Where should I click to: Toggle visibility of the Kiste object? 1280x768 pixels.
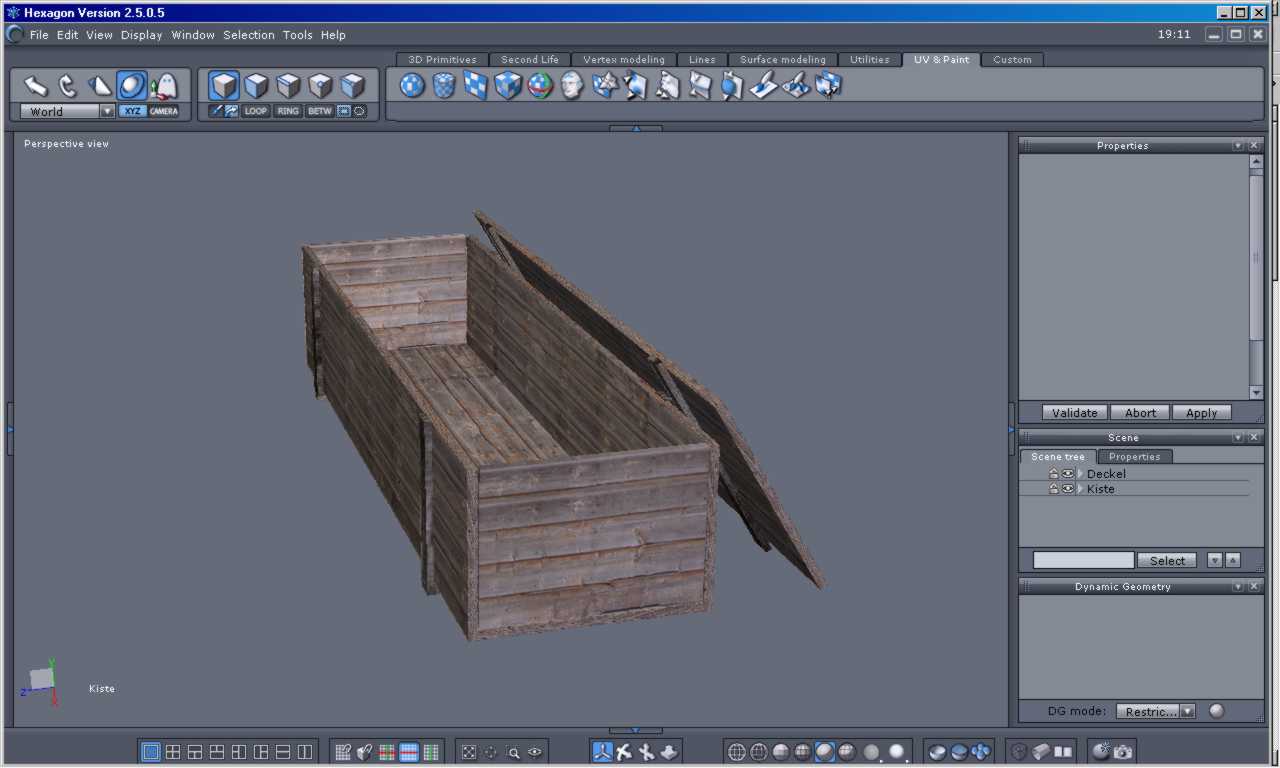(1067, 489)
